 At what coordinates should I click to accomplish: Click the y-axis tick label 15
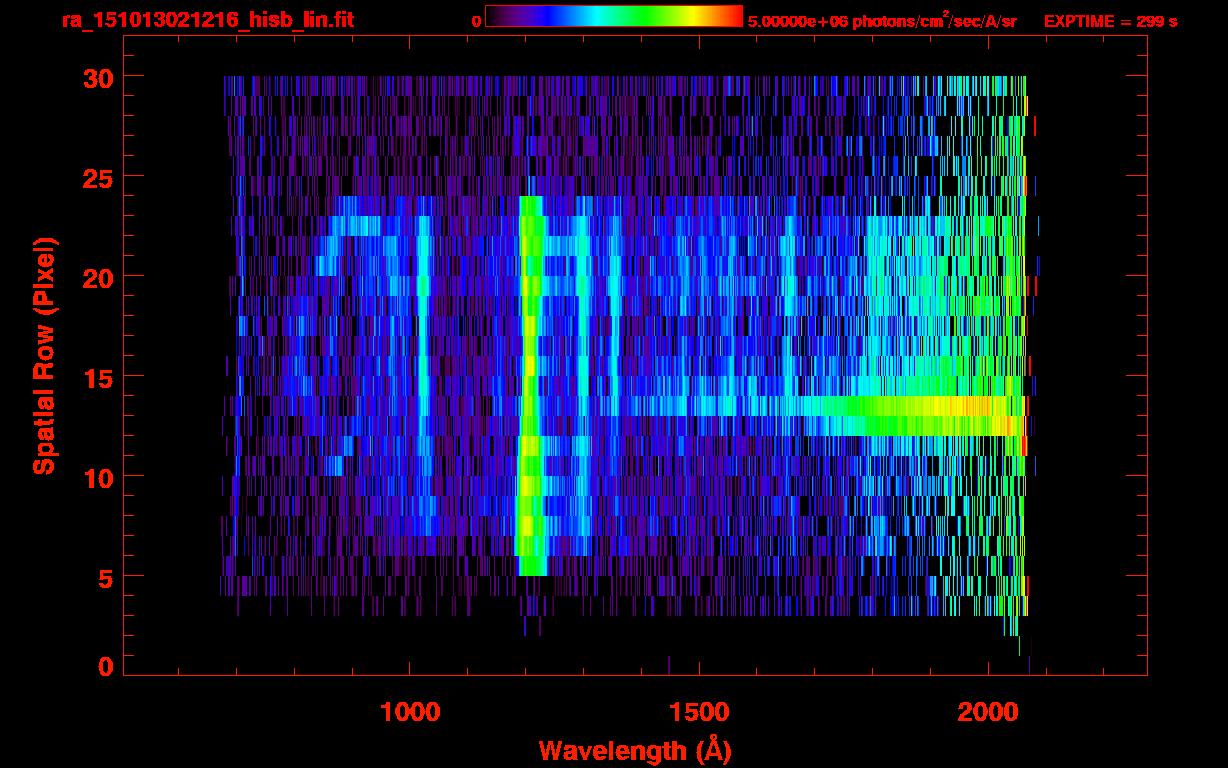97,377
